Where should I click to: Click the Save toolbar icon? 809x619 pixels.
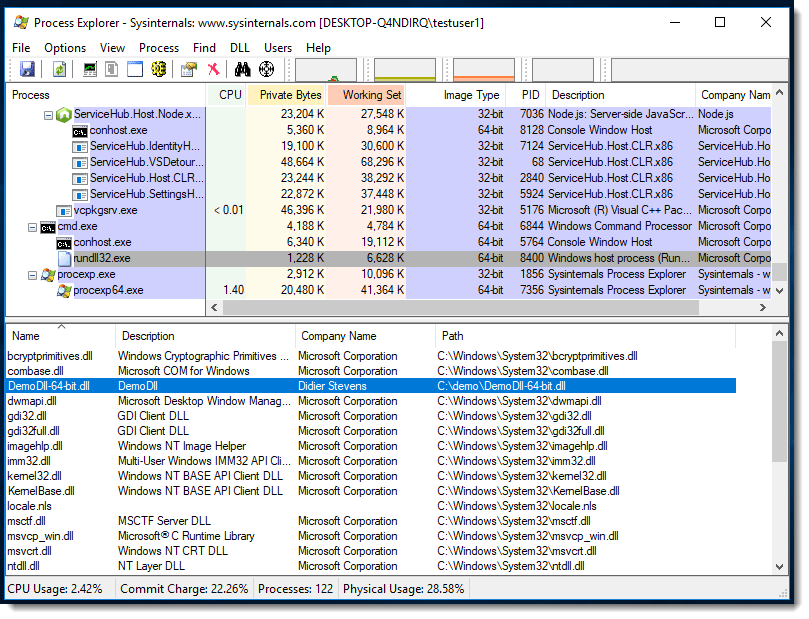(x=28, y=69)
